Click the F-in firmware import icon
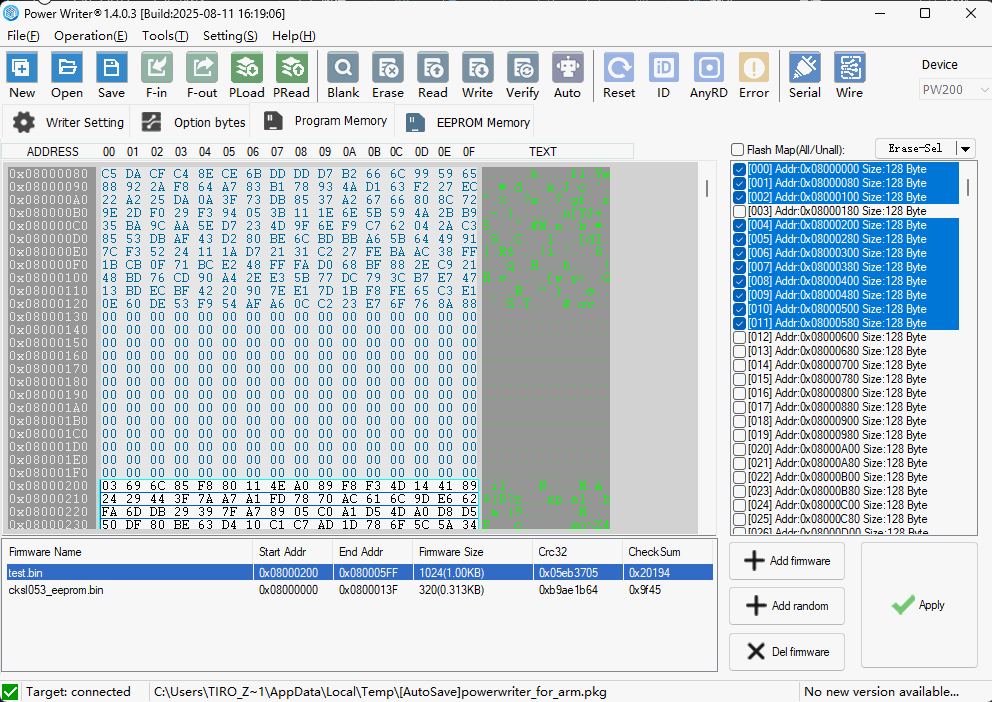Viewport: 992px width, 702px height. 156,68
